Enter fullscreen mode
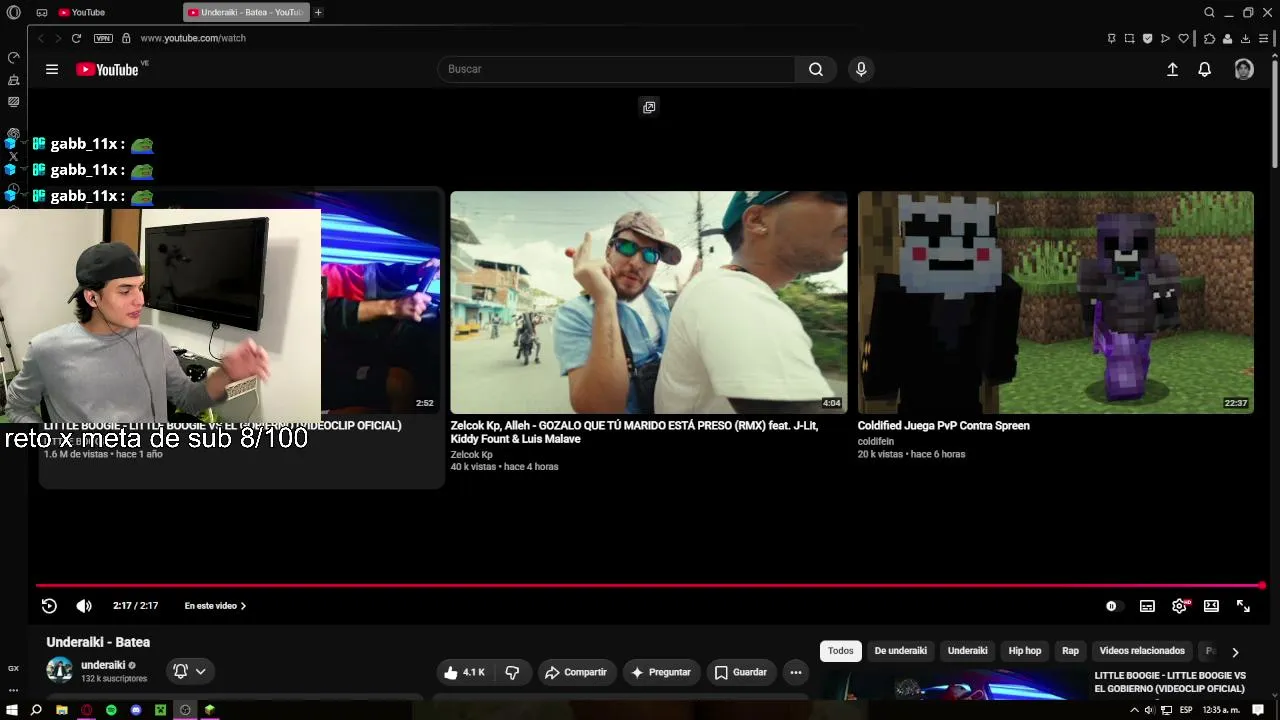The height and width of the screenshot is (720, 1280). [1243, 606]
